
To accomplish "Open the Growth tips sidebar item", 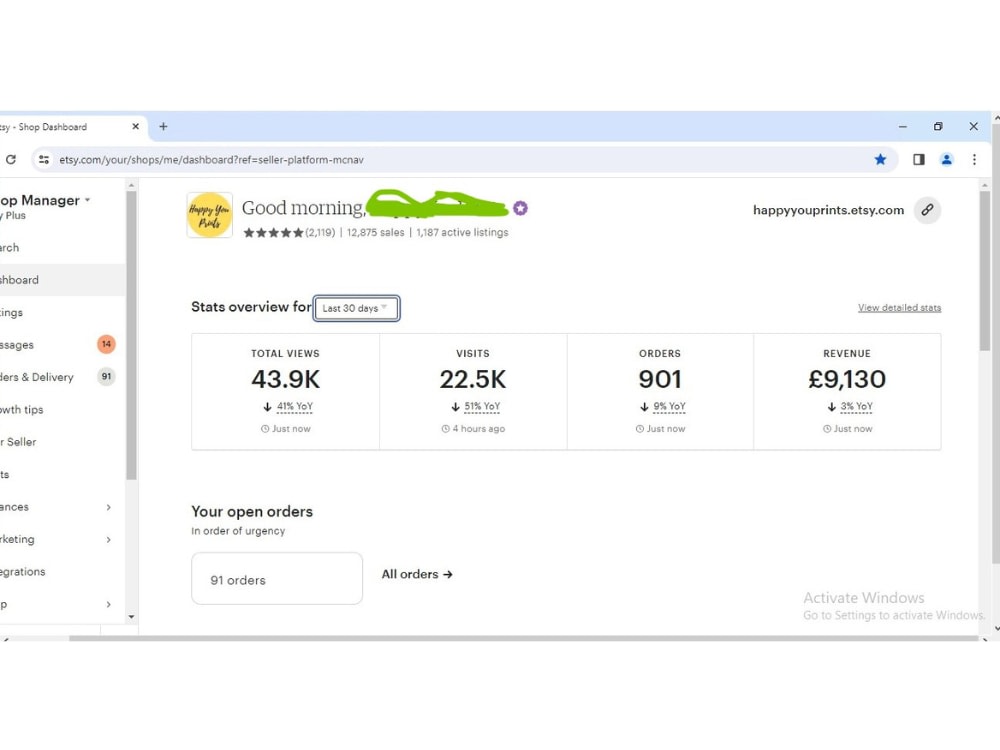I will 62,409.
